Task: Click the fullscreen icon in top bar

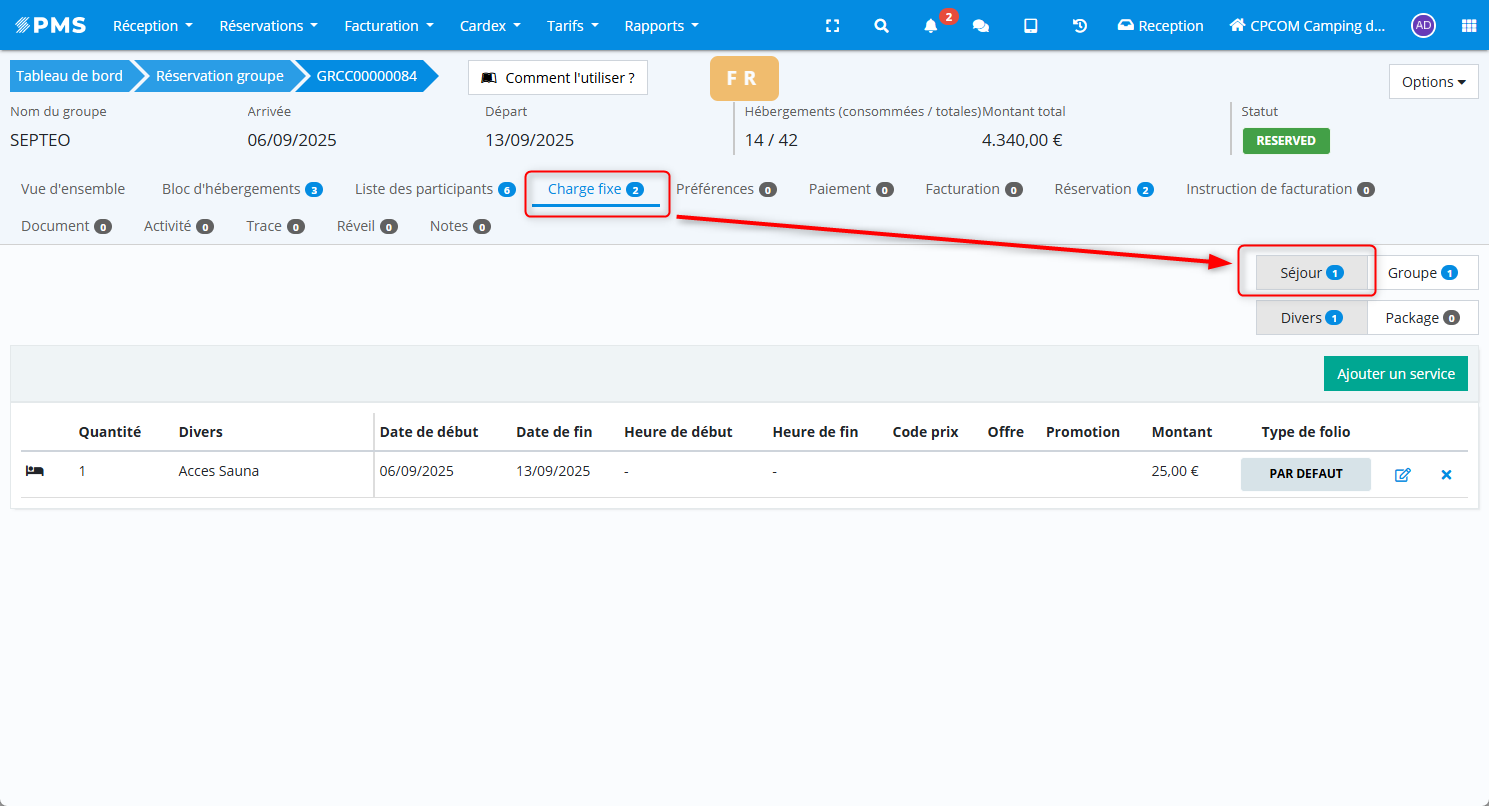Action: pyautogui.click(x=832, y=26)
